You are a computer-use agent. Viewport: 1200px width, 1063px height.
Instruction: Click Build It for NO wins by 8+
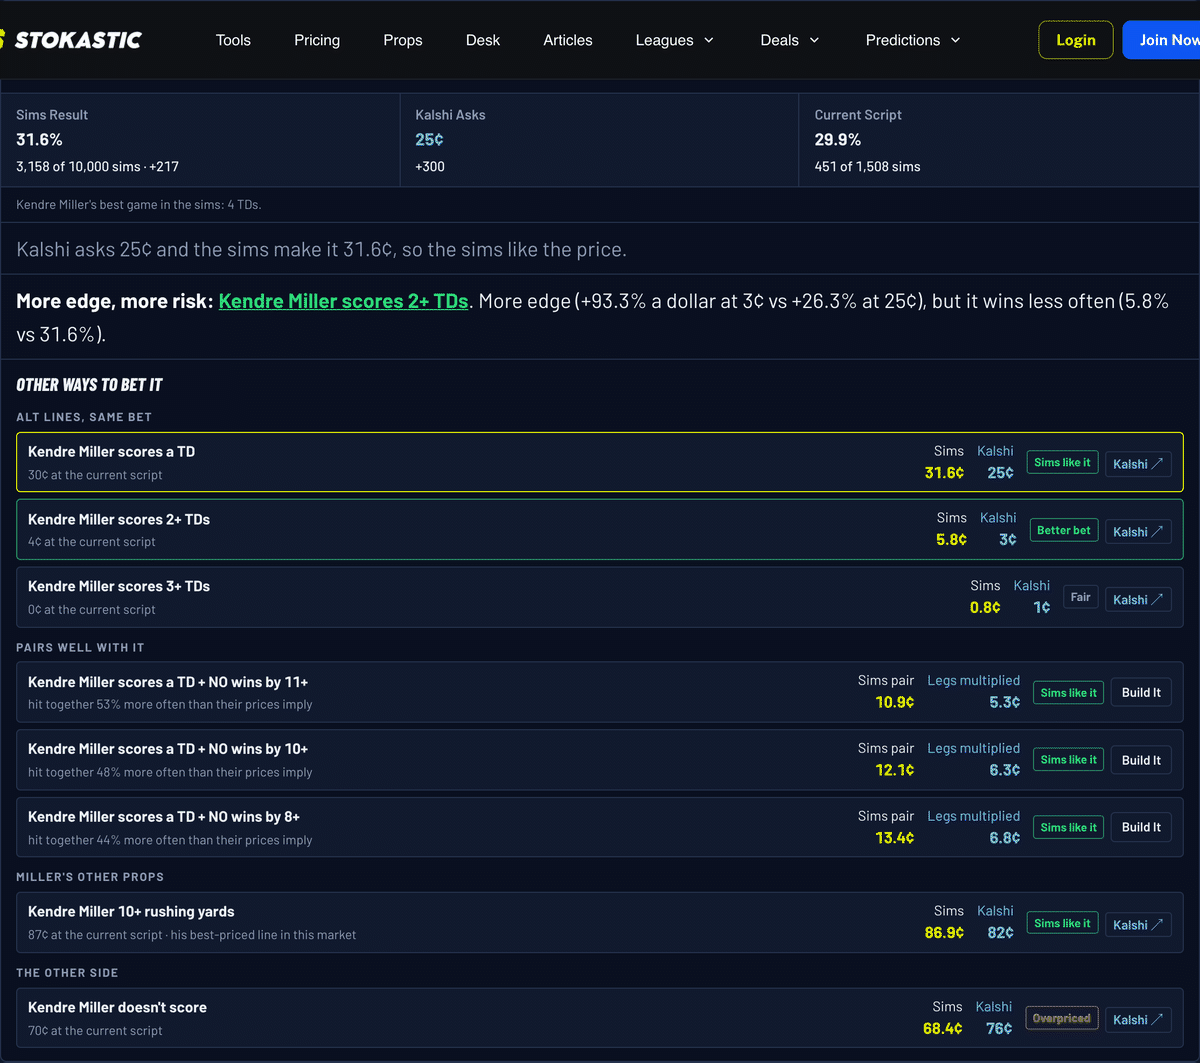coord(1141,827)
